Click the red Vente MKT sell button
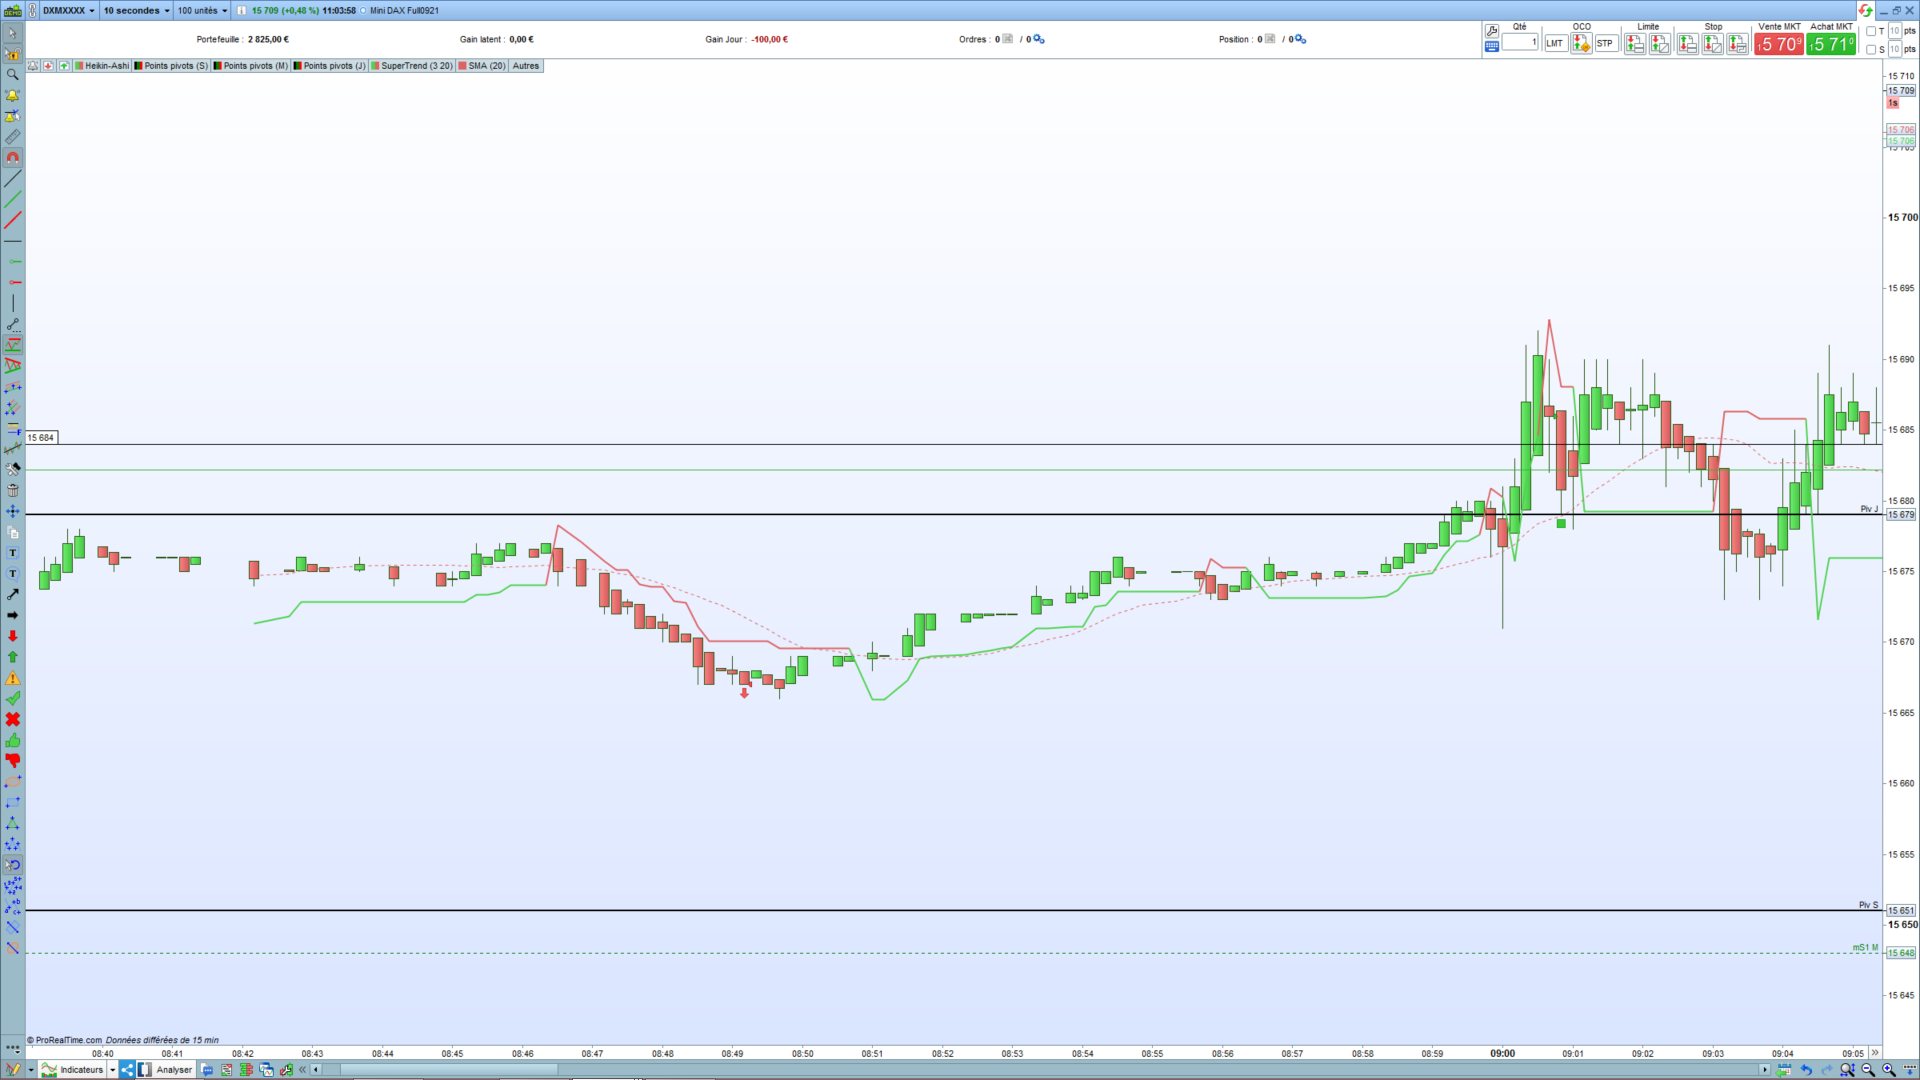 tap(1778, 44)
